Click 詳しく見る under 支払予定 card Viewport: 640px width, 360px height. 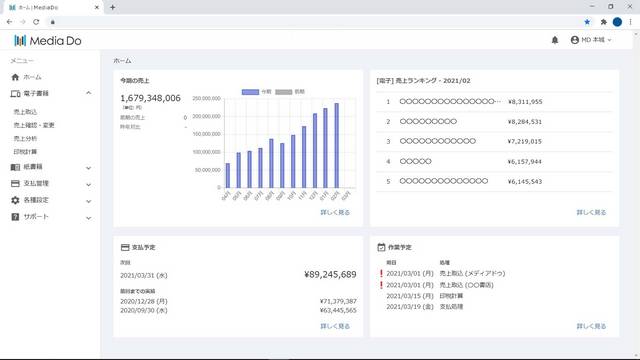coord(335,326)
